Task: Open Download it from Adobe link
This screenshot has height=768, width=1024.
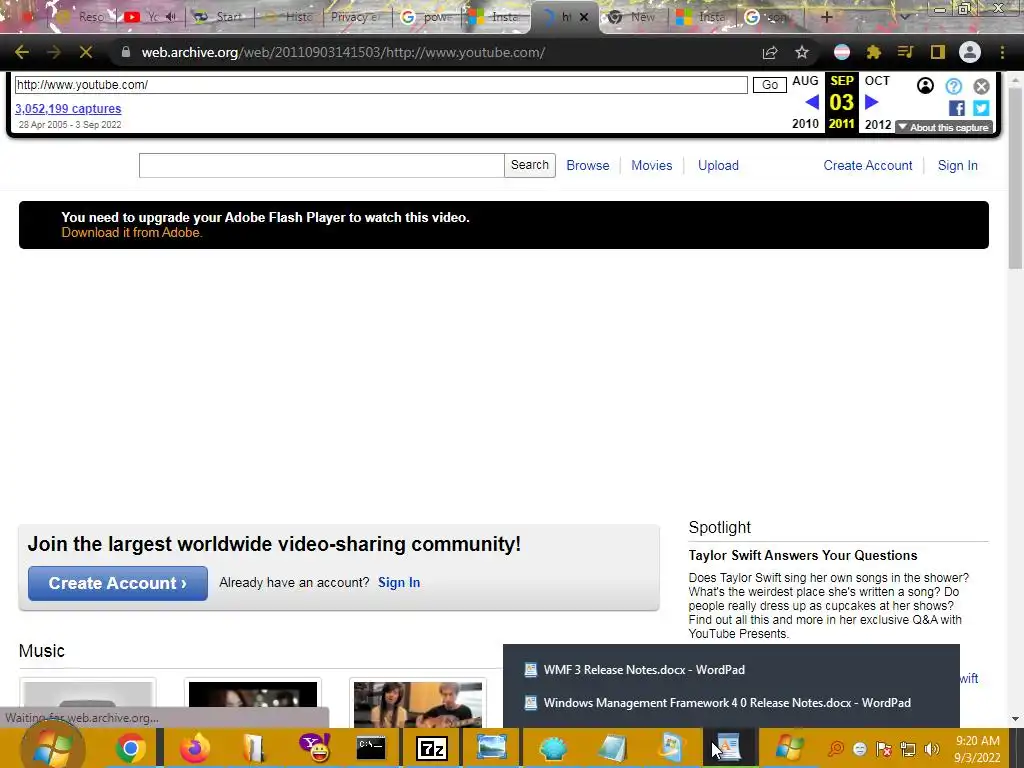Action: click(132, 233)
